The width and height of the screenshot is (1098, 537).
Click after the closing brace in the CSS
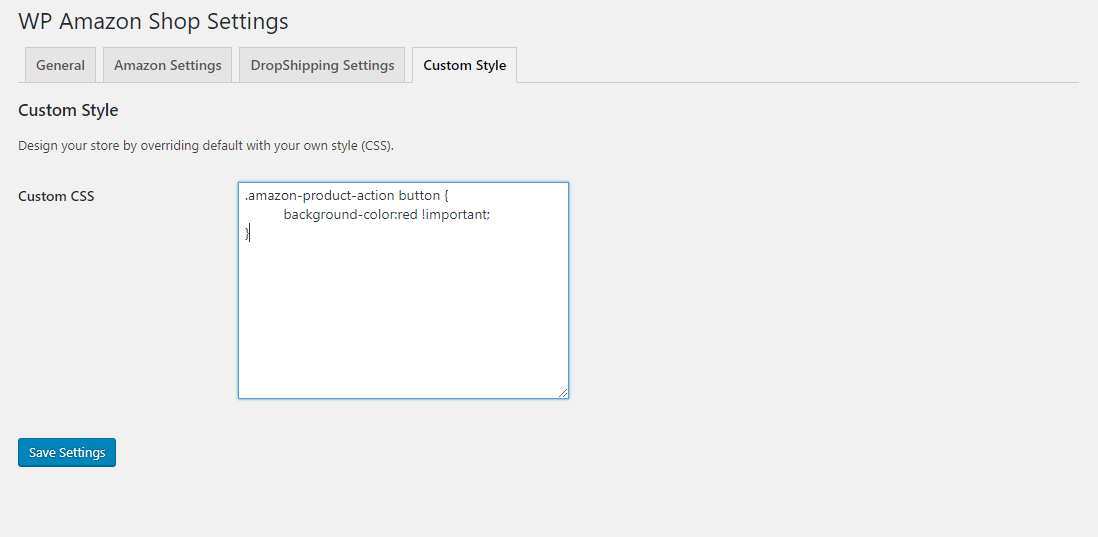click(x=250, y=233)
